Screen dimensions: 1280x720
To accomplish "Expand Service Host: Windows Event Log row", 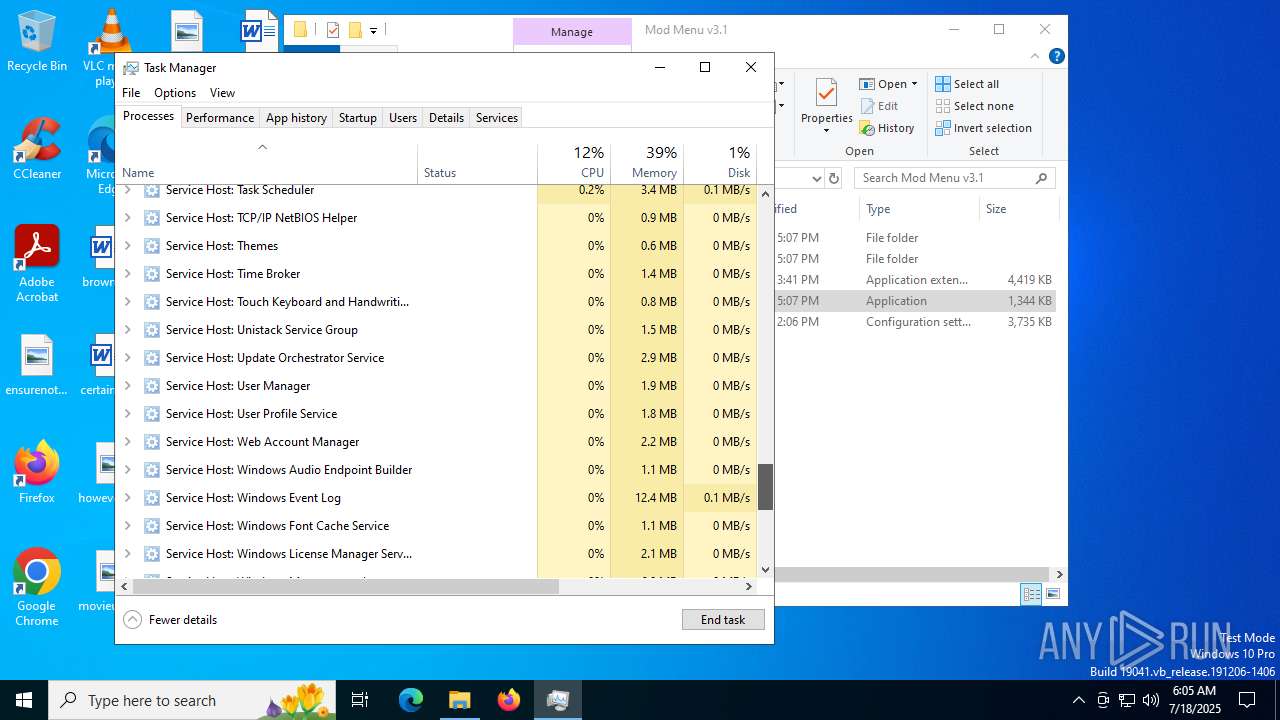I will point(127,498).
